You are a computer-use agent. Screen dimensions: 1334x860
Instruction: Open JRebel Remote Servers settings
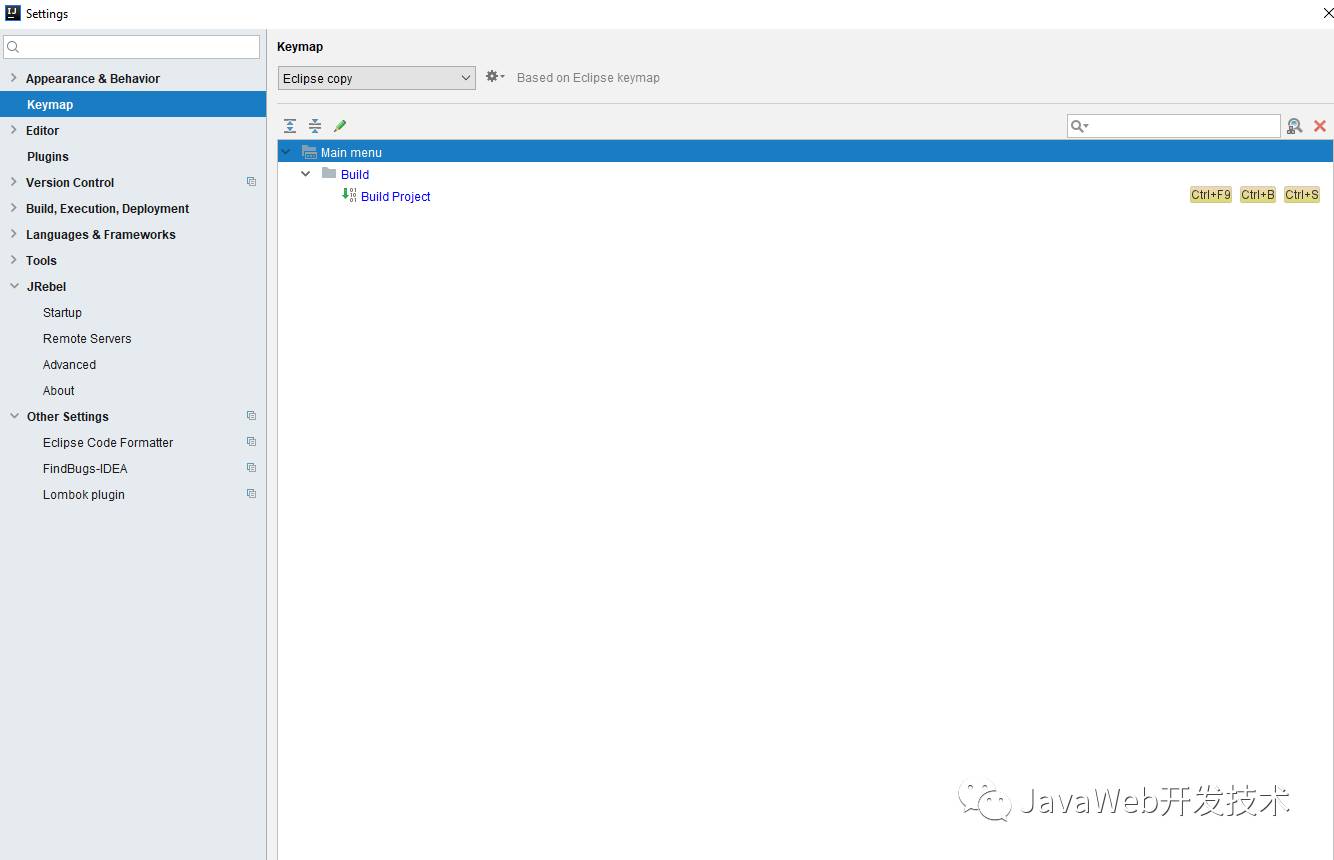(x=87, y=339)
